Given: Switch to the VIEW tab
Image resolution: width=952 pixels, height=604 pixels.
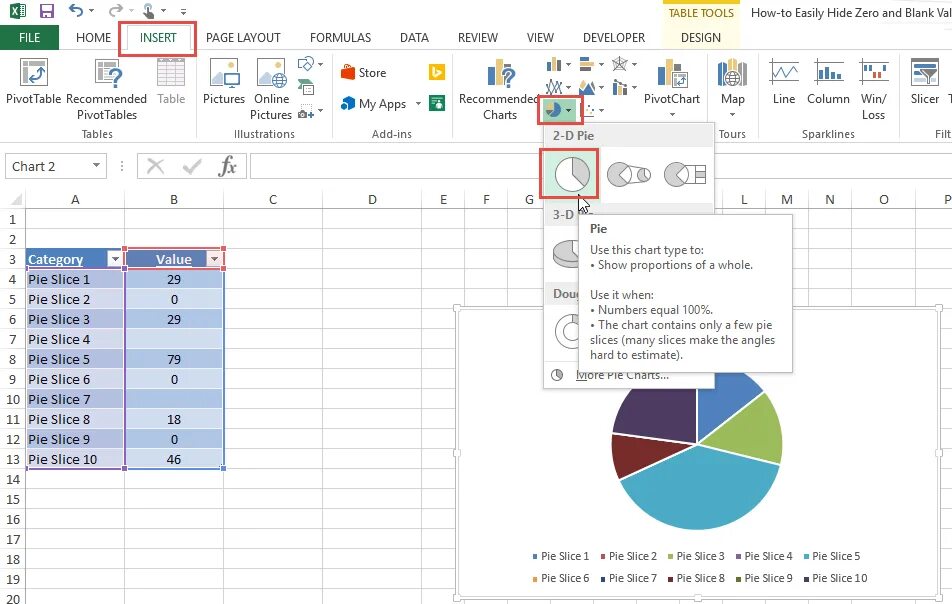Looking at the screenshot, I should pos(540,38).
